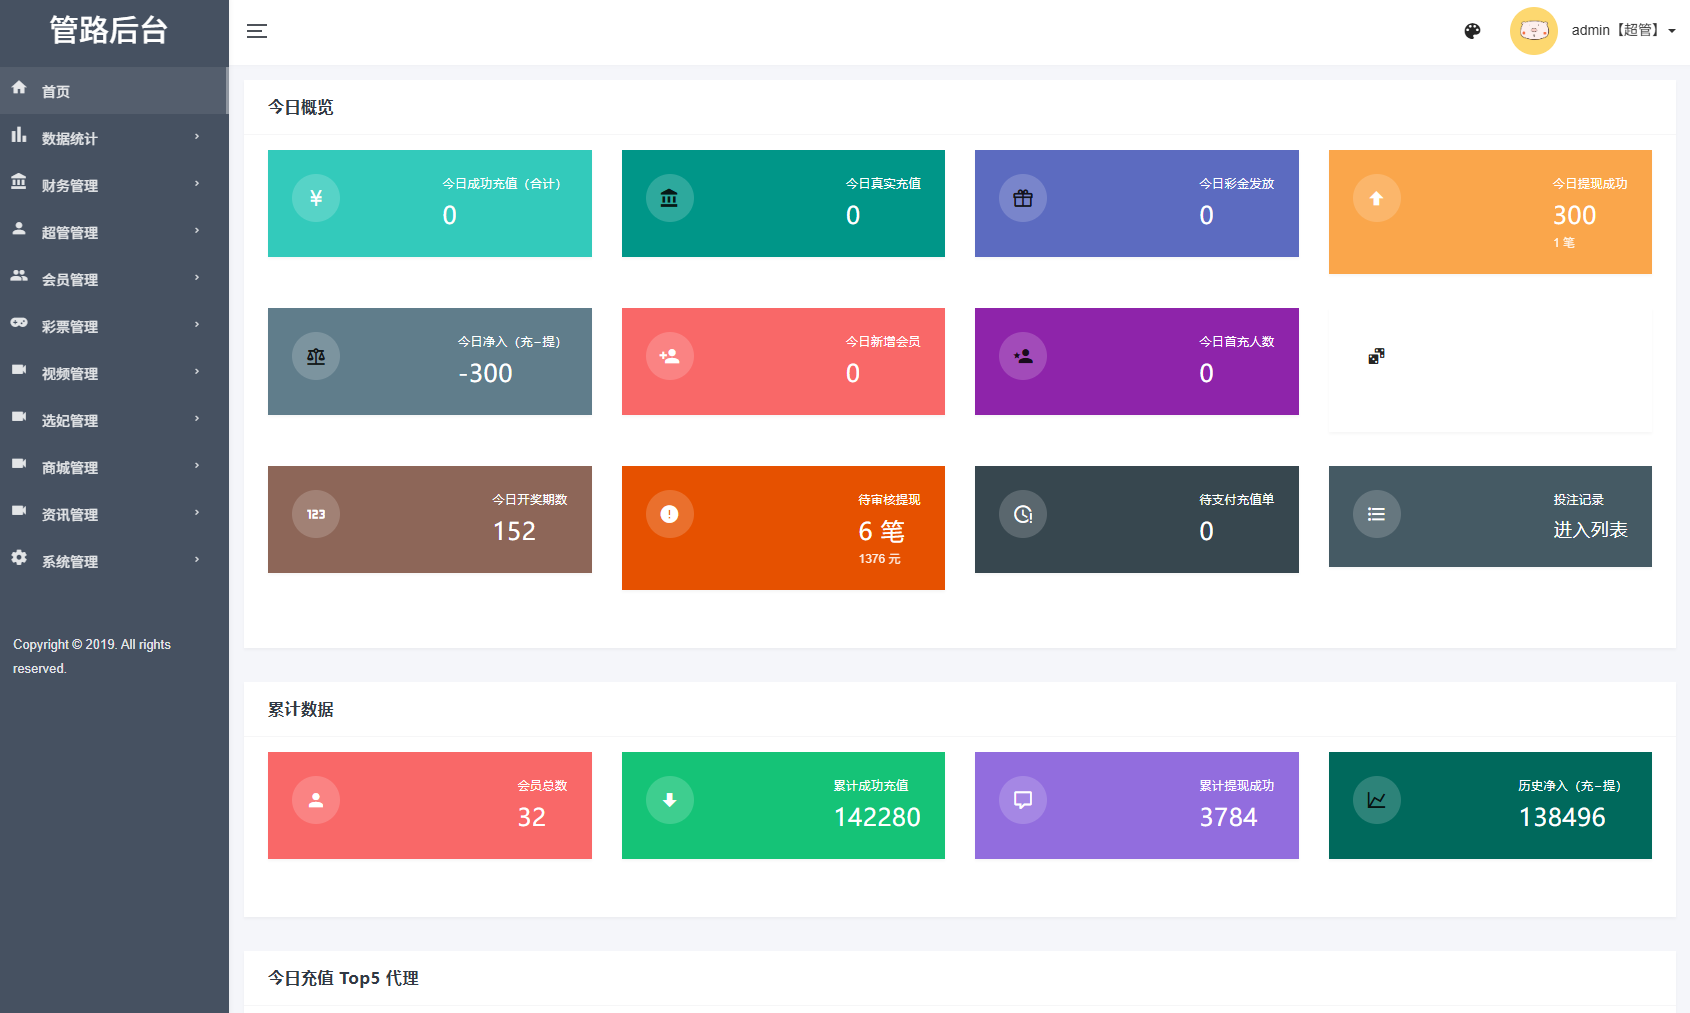Toggle the sidebar collapse hamburger icon

coord(257,31)
